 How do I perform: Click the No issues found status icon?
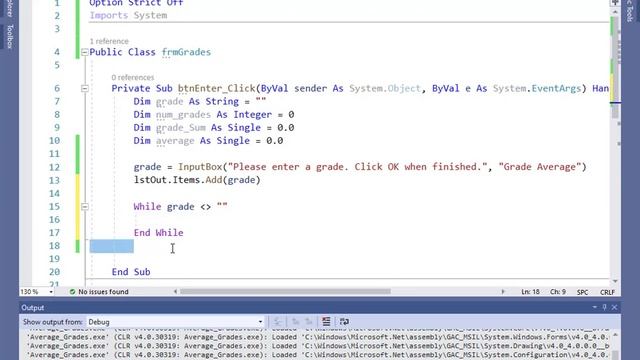(72, 292)
